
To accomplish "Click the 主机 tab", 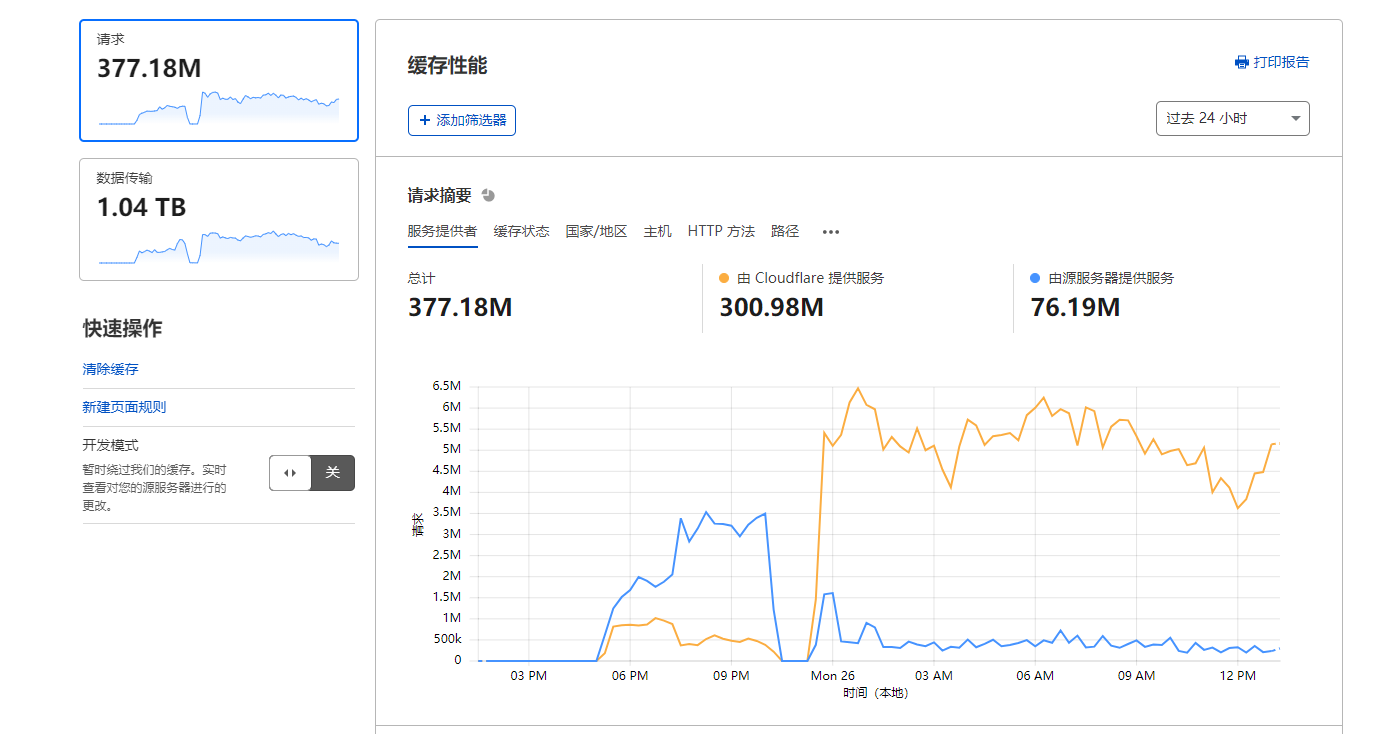I will (x=657, y=231).
